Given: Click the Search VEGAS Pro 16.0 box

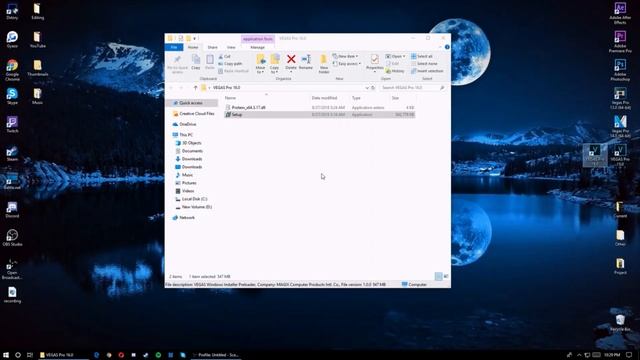Looking at the screenshot, I should click(x=412, y=88).
